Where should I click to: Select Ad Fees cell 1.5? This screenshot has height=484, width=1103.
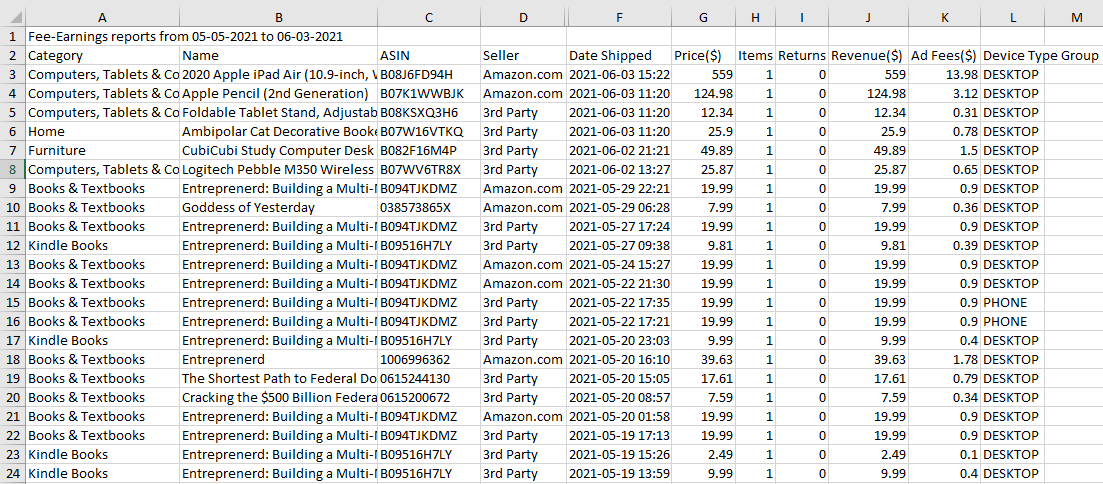944,151
